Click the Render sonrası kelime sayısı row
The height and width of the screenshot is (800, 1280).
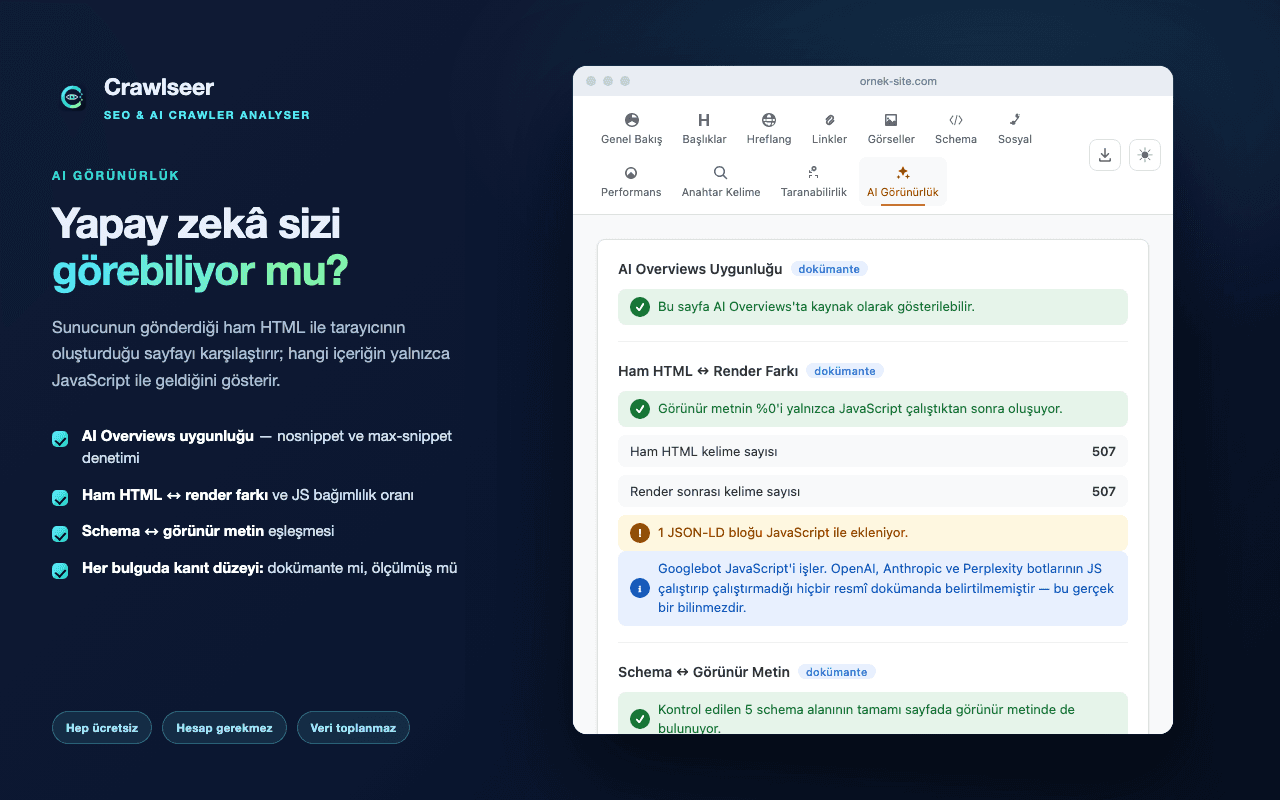(873, 491)
